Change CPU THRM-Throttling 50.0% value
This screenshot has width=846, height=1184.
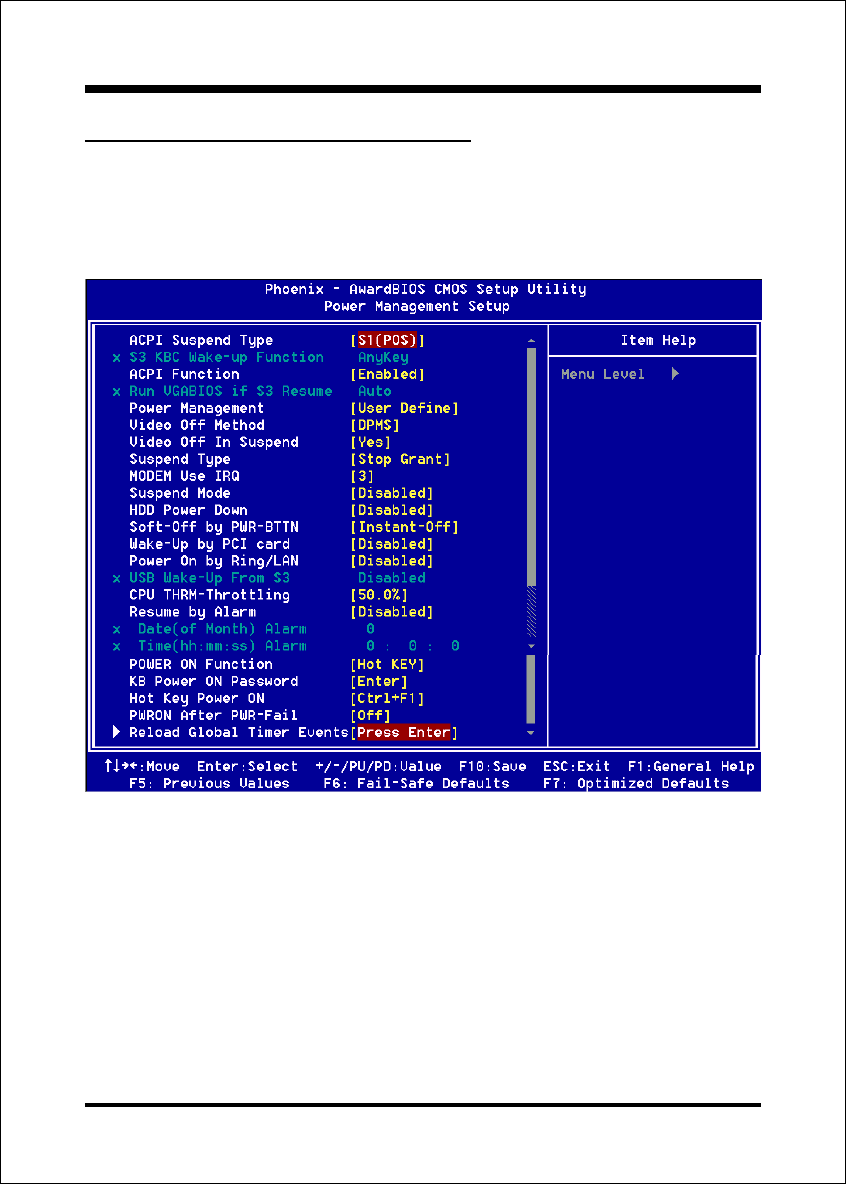pyautogui.click(x=379, y=595)
